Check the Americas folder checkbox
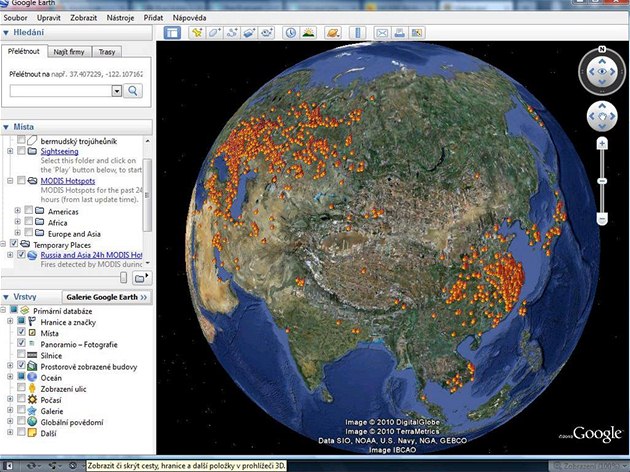 [29, 210]
